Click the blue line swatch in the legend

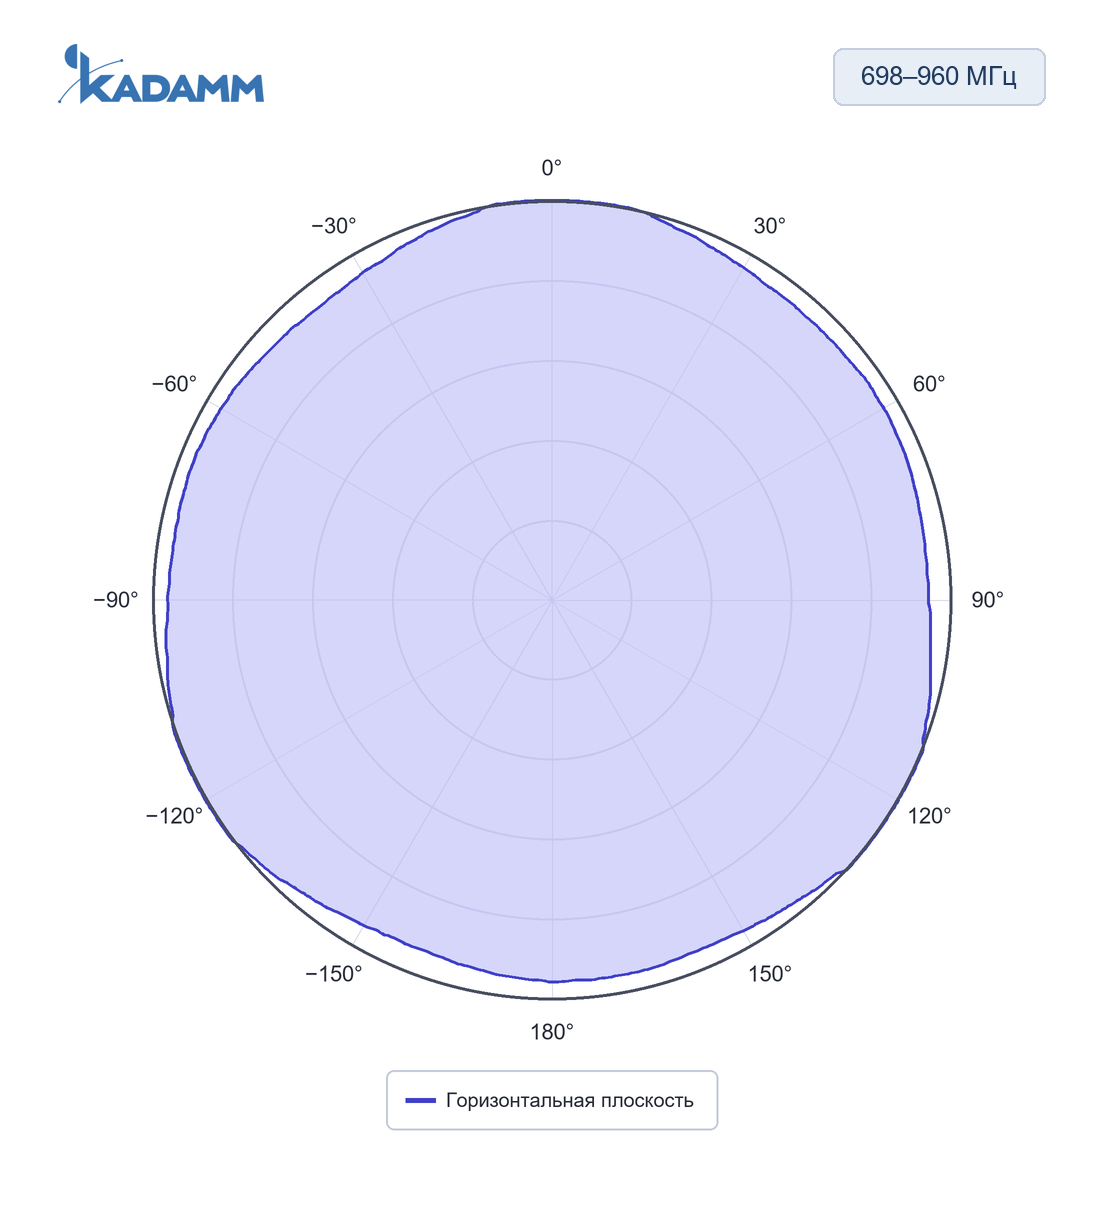pyautogui.click(x=420, y=1101)
